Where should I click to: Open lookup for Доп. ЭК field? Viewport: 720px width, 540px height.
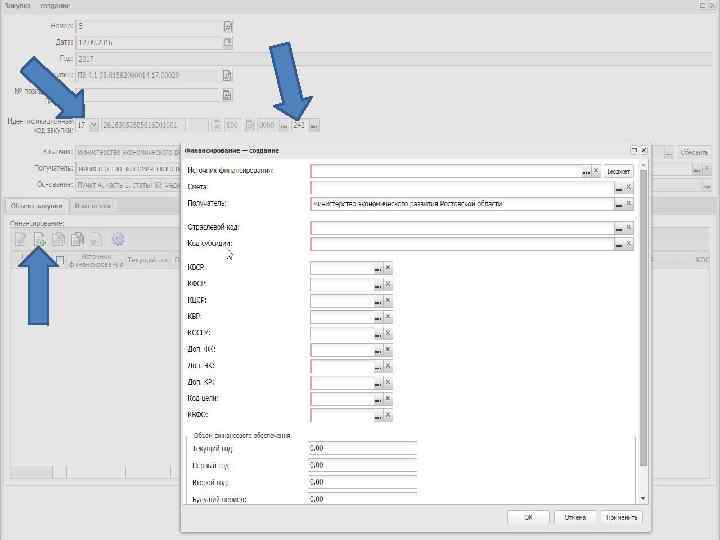[378, 367]
